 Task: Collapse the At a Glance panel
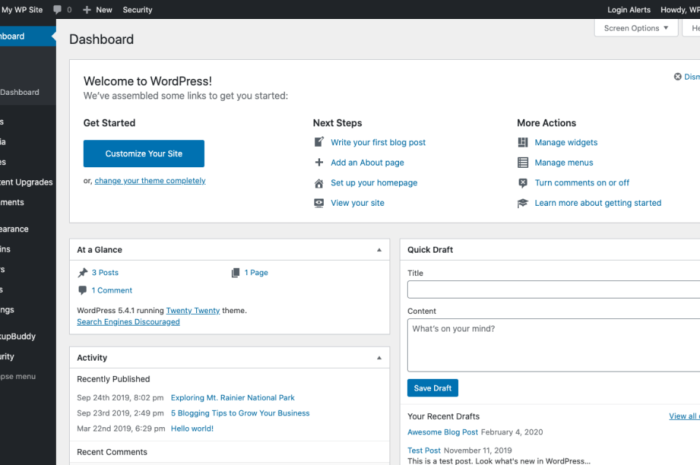379,250
